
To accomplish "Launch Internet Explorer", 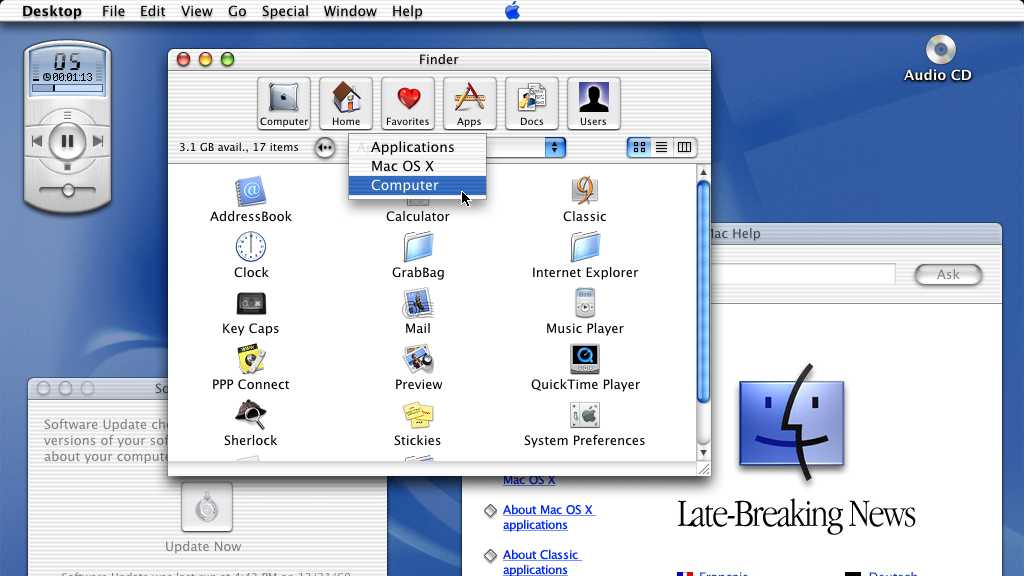I will 584,248.
